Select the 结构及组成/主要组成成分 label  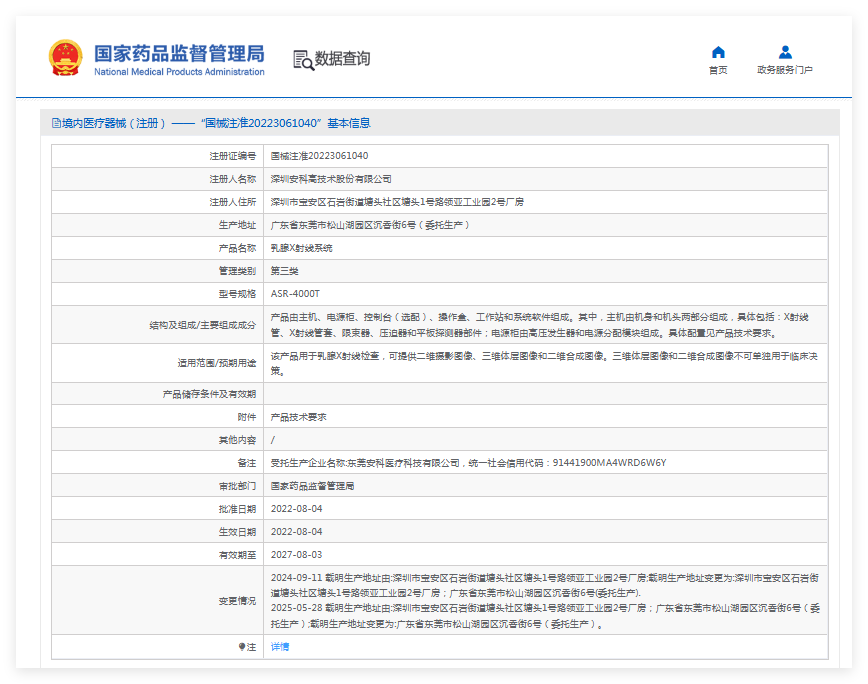coord(203,325)
